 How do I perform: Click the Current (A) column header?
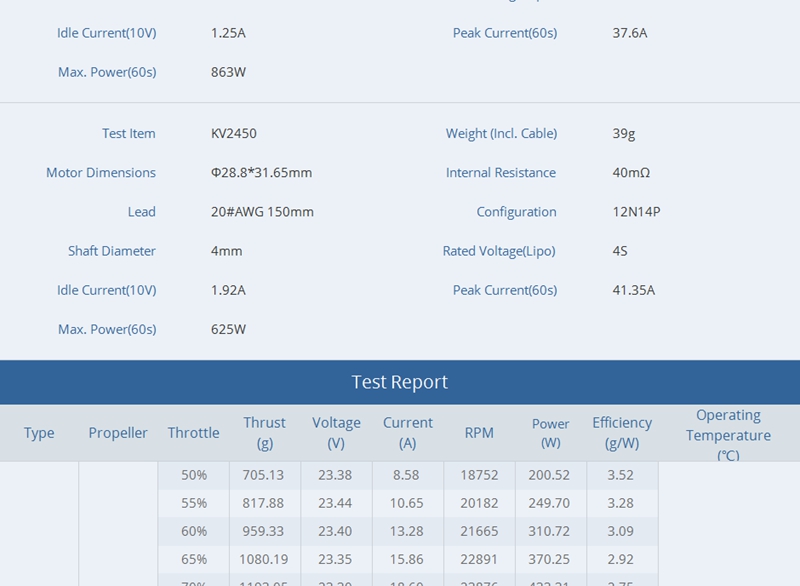408,433
